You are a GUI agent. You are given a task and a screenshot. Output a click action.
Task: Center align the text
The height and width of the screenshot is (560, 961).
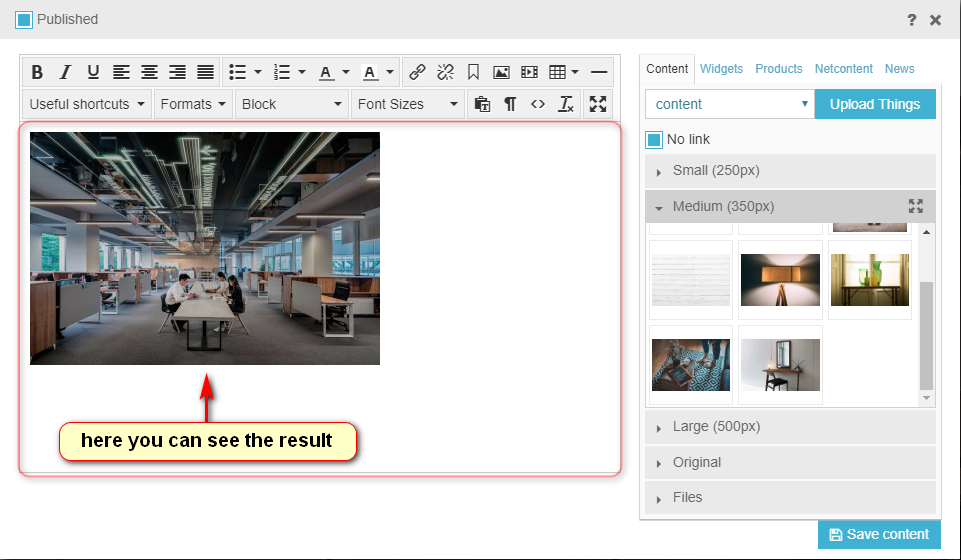150,72
